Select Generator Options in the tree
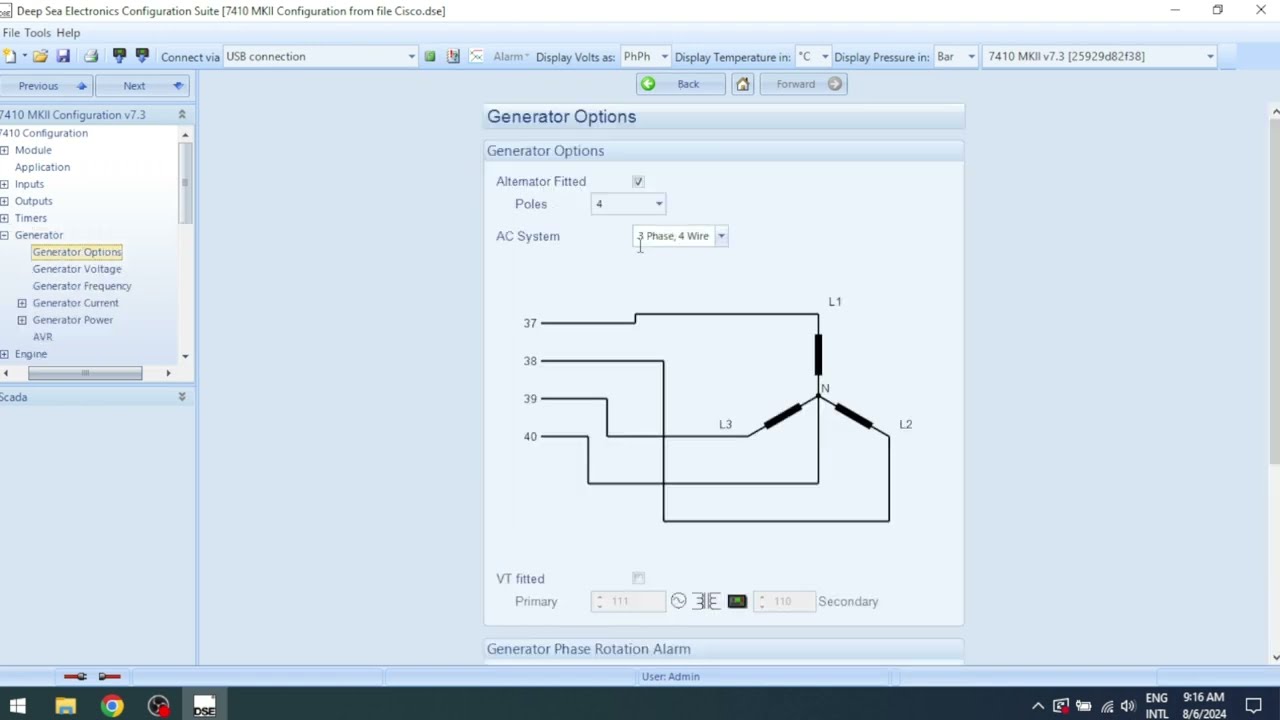Screen dimensions: 1280x720 pyautogui.click(x=77, y=252)
